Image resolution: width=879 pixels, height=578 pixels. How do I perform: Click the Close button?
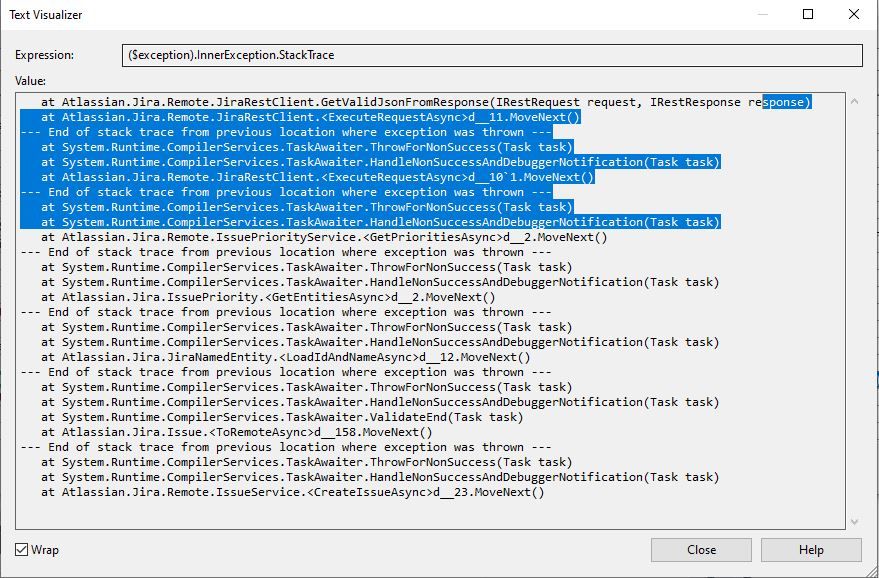click(x=701, y=550)
